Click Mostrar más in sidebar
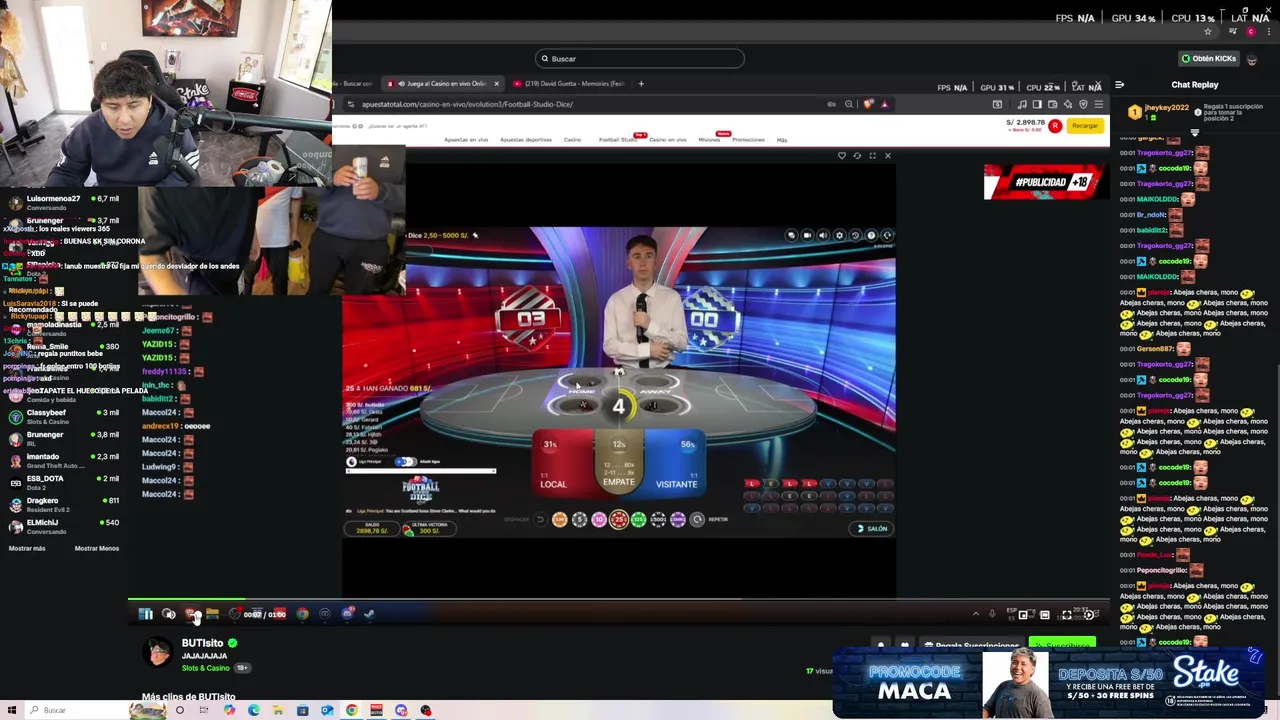 (x=27, y=548)
